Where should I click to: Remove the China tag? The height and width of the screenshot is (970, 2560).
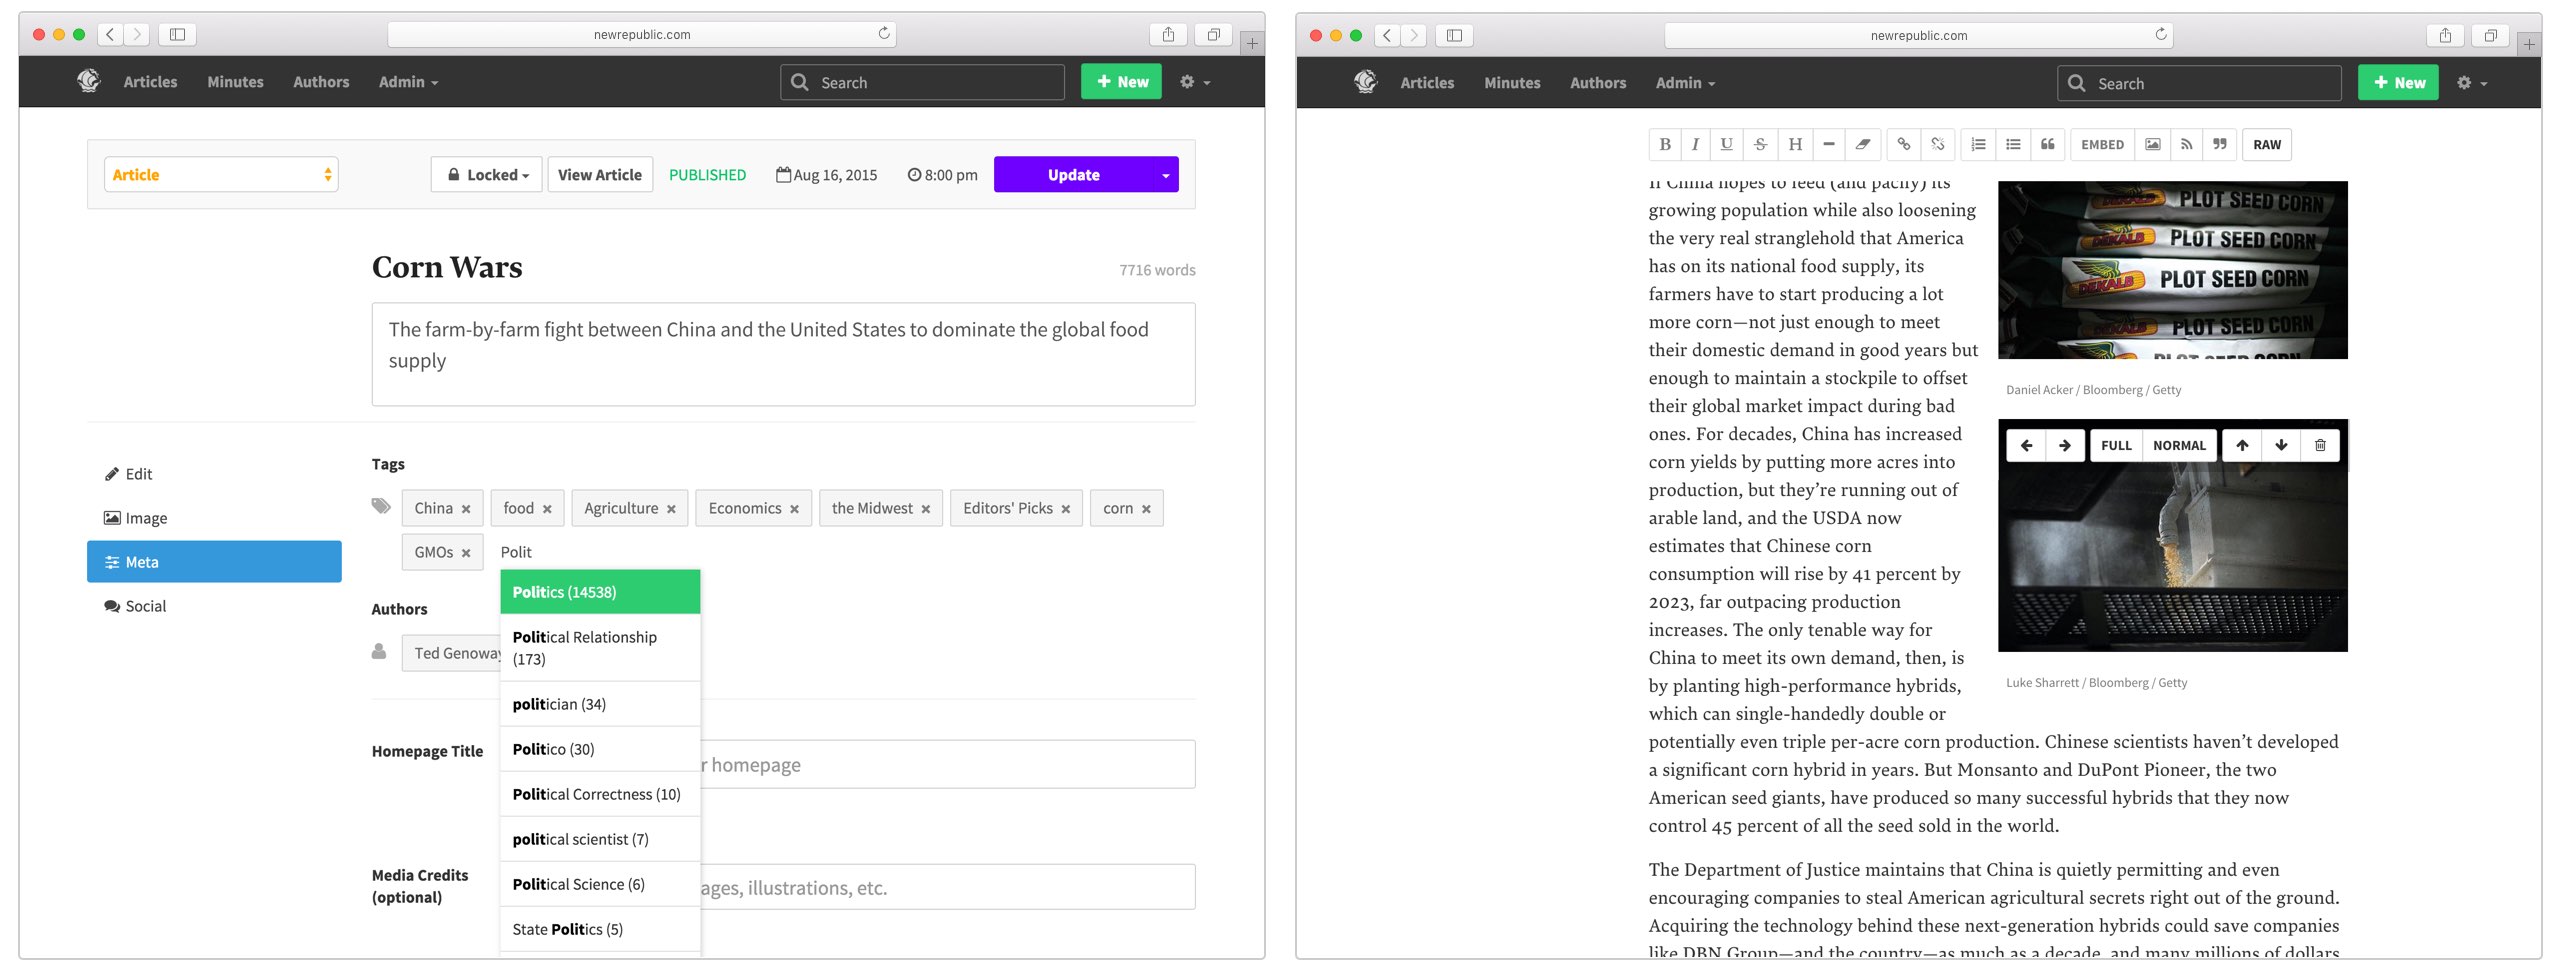[x=466, y=509]
